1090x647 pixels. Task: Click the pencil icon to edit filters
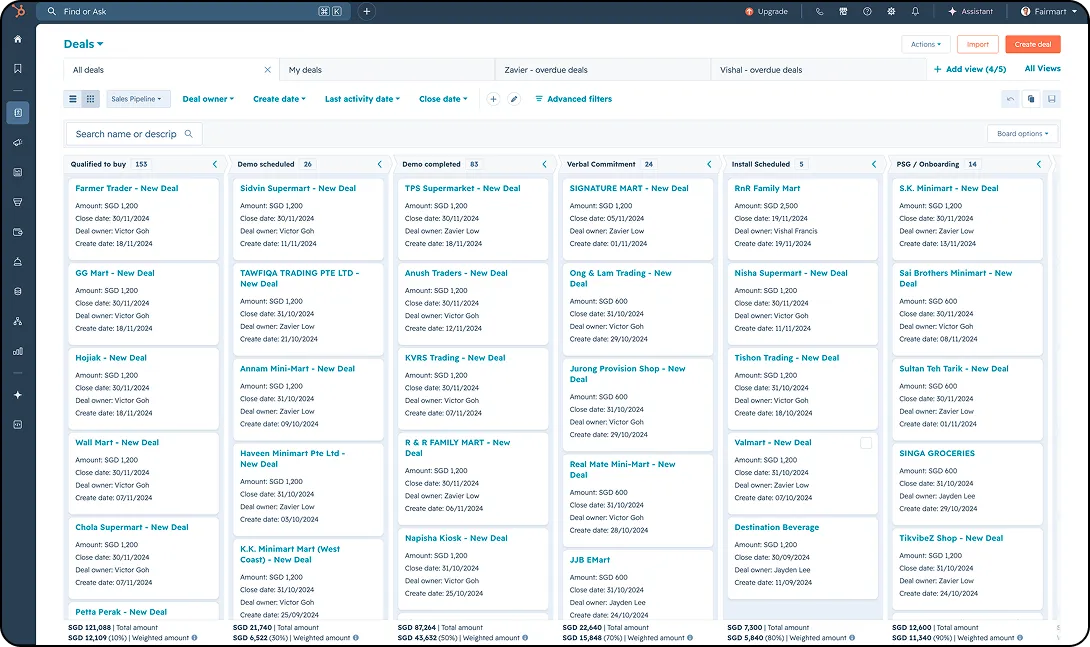click(x=514, y=99)
